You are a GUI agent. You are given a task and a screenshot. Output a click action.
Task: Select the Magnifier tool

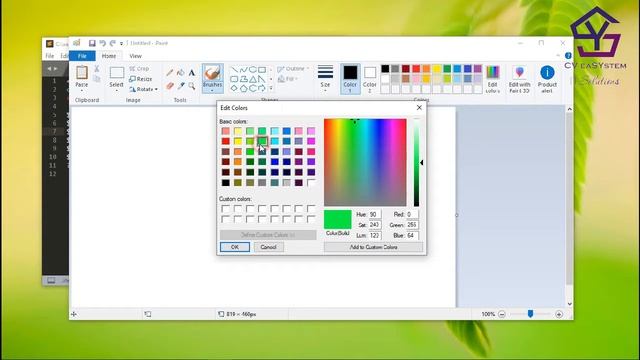[x=191, y=86]
